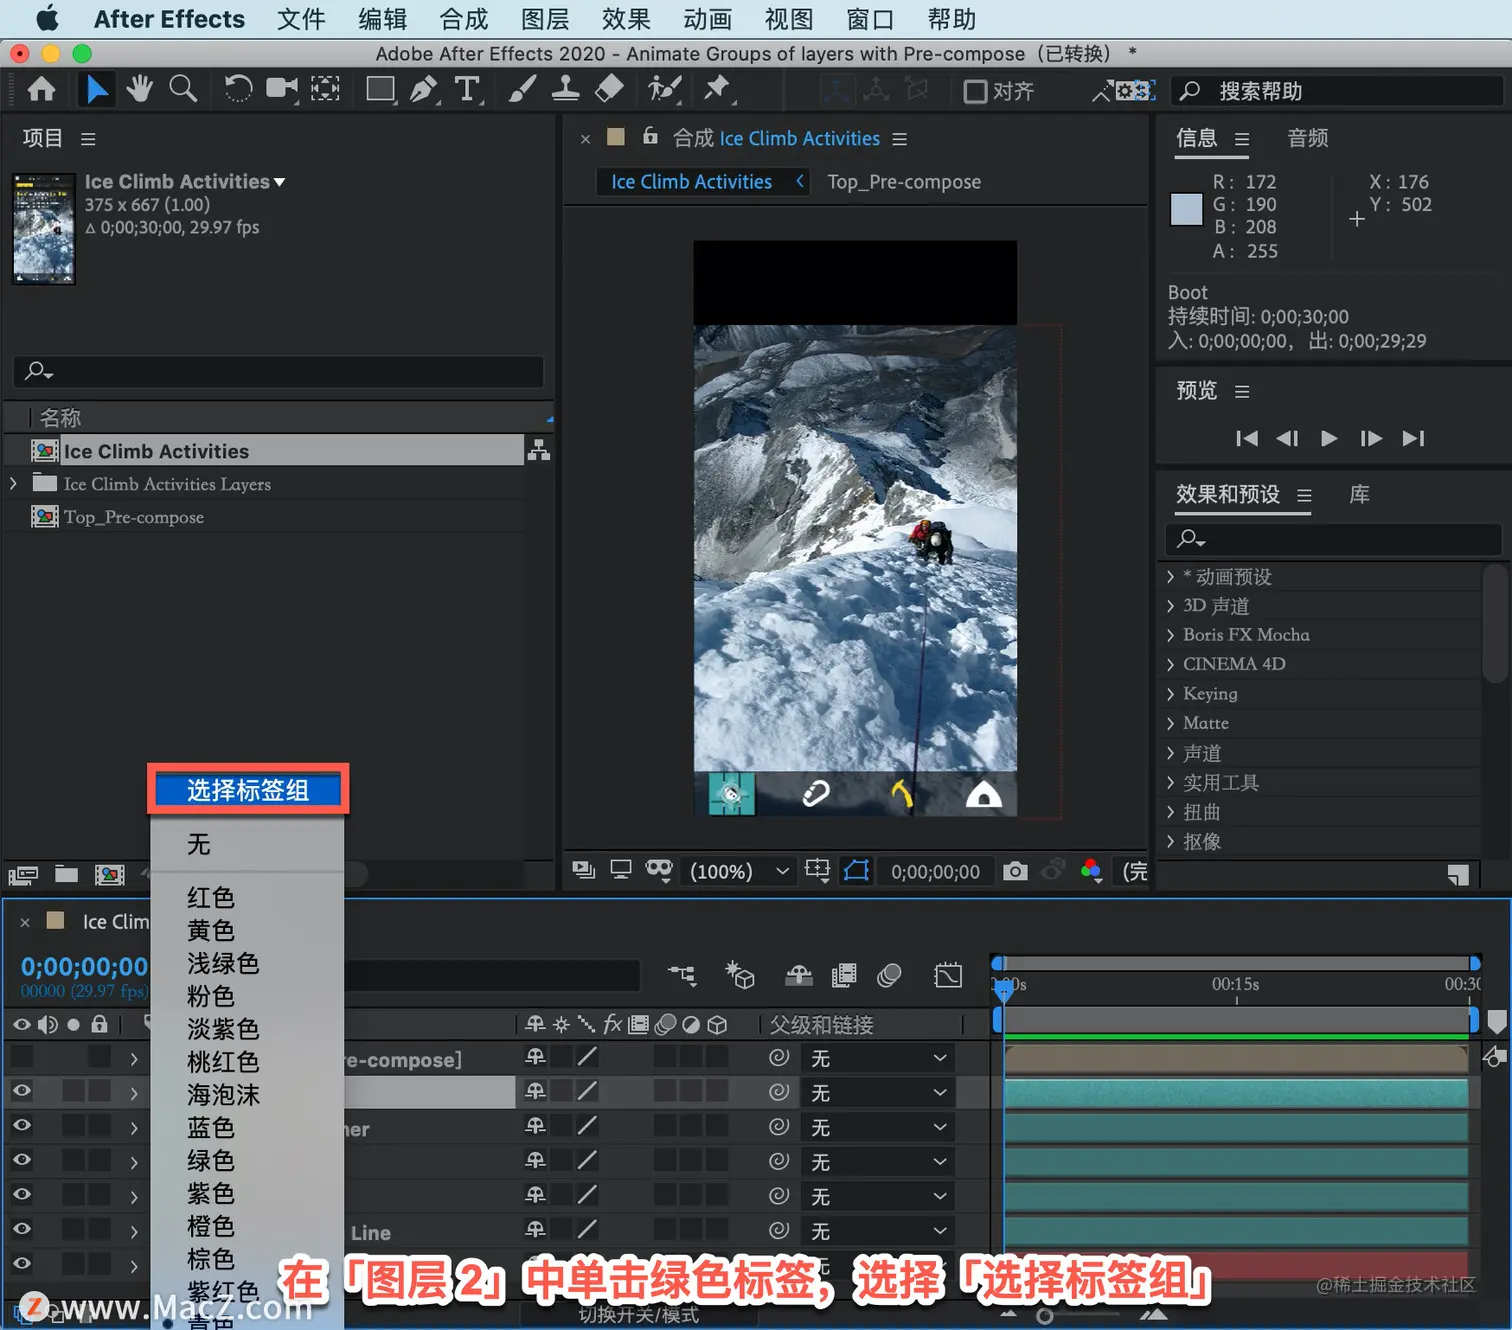Toggle the lock on the composition tab
This screenshot has width=1512, height=1330.
650,136
